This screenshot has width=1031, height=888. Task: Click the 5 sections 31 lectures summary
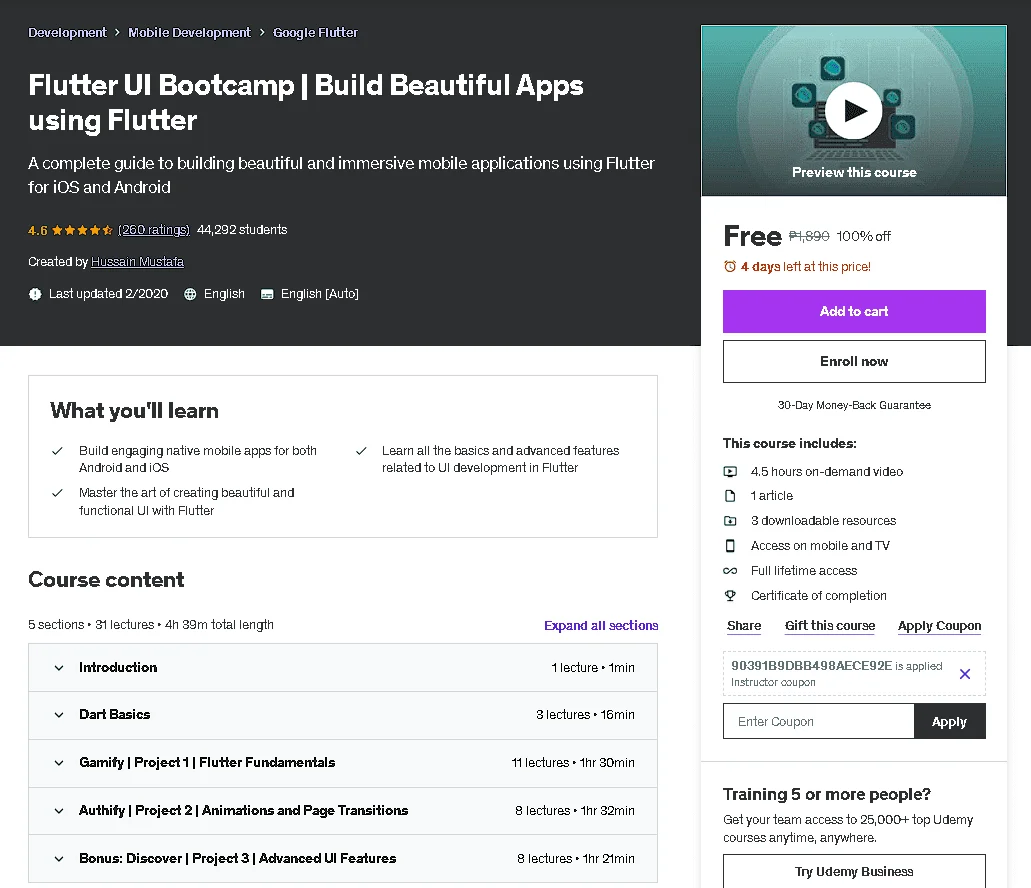151,624
